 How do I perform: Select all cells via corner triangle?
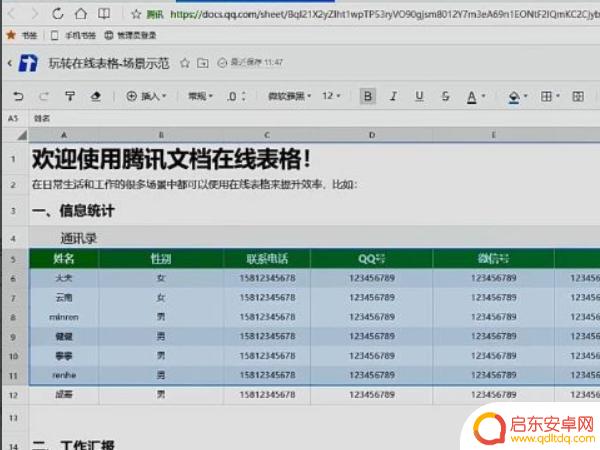coord(22,135)
